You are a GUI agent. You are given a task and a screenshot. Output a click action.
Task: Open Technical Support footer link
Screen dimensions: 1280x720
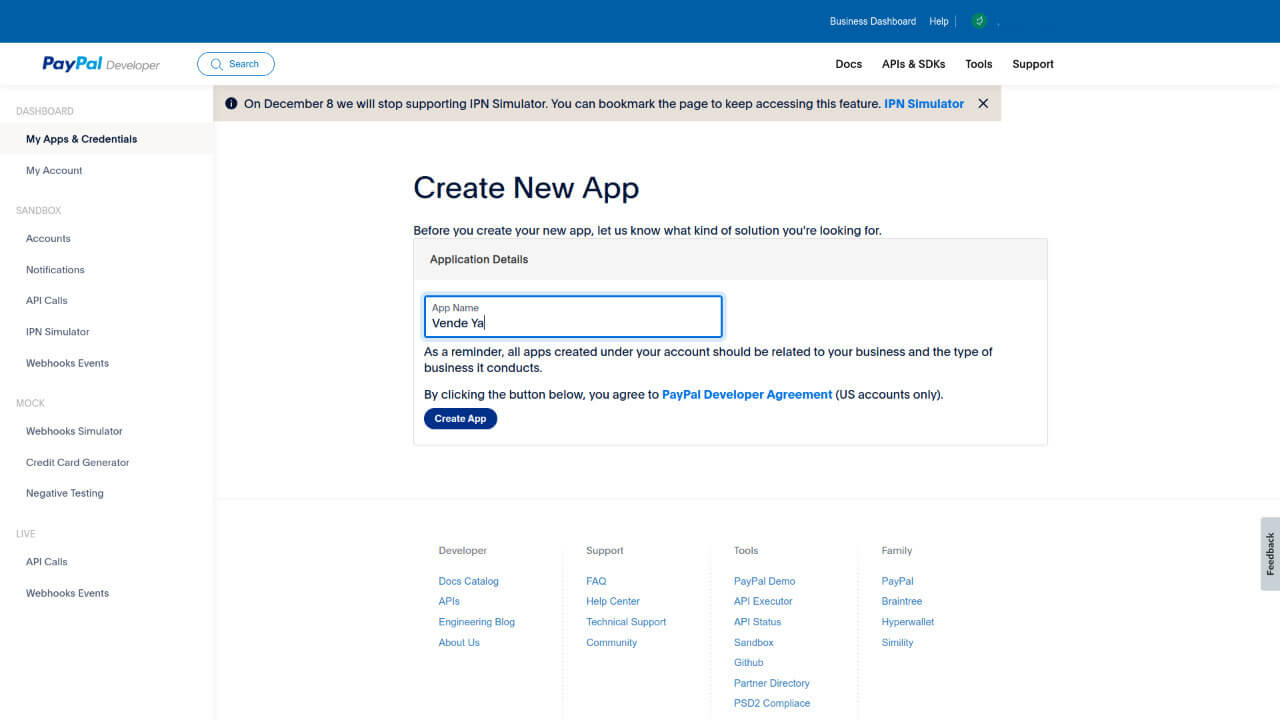pyautogui.click(x=626, y=622)
